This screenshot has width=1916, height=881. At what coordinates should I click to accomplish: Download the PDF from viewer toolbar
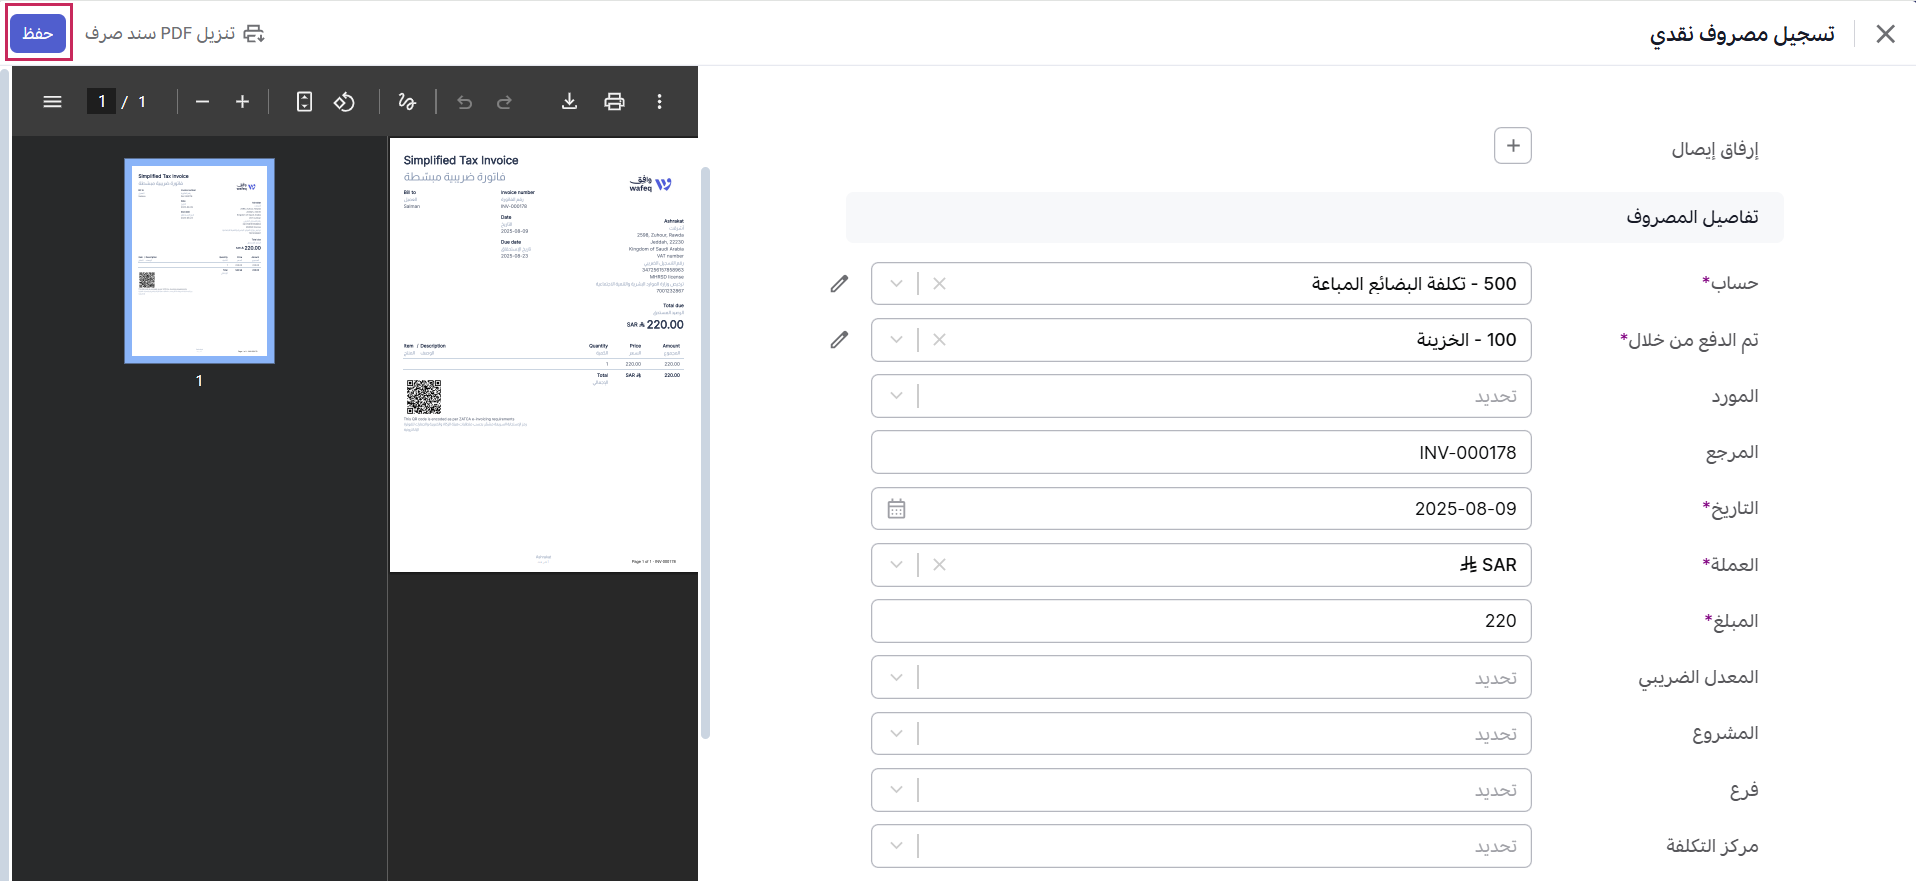tap(569, 102)
